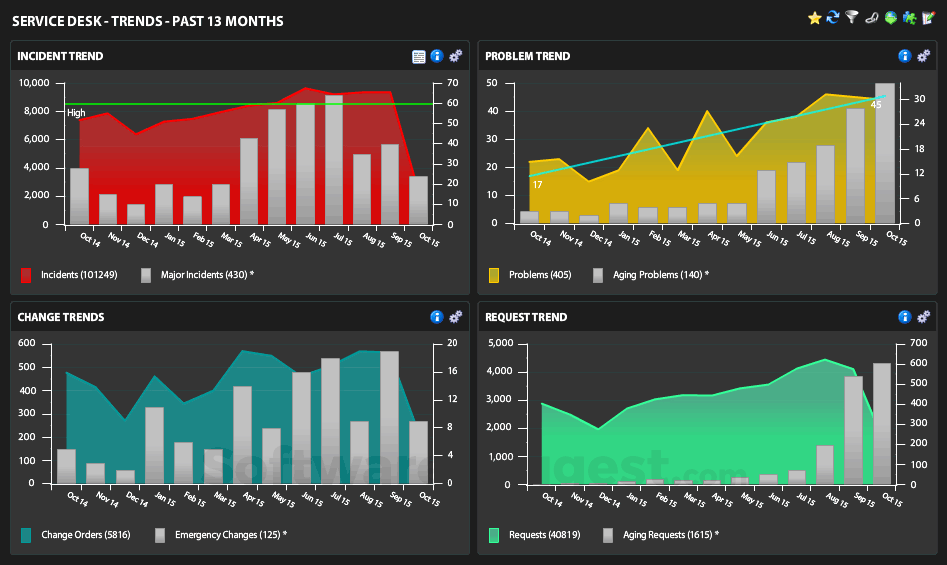Click the teal Change Orders legend swatch
947x565 pixels.
click(26, 535)
